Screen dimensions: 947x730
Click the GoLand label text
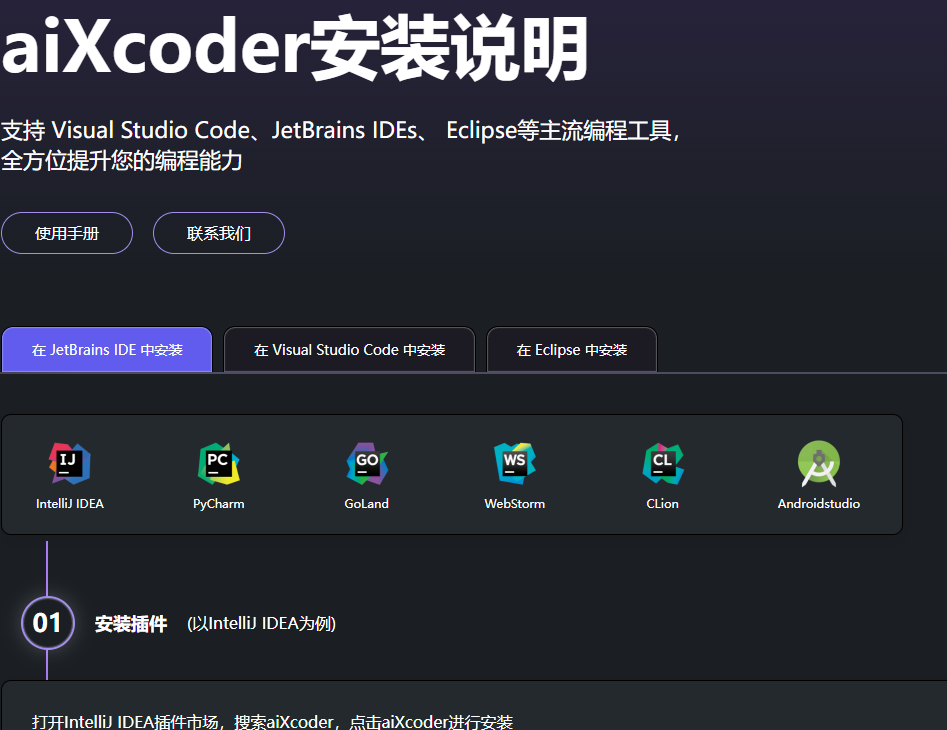pyautogui.click(x=367, y=504)
